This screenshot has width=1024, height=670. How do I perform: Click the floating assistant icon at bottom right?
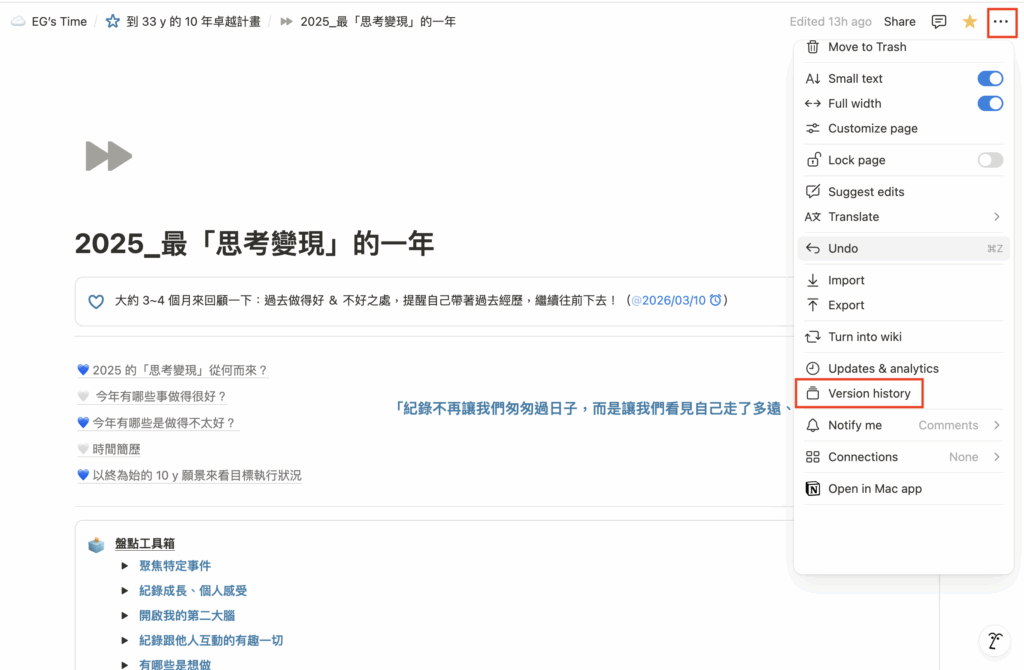[994, 641]
